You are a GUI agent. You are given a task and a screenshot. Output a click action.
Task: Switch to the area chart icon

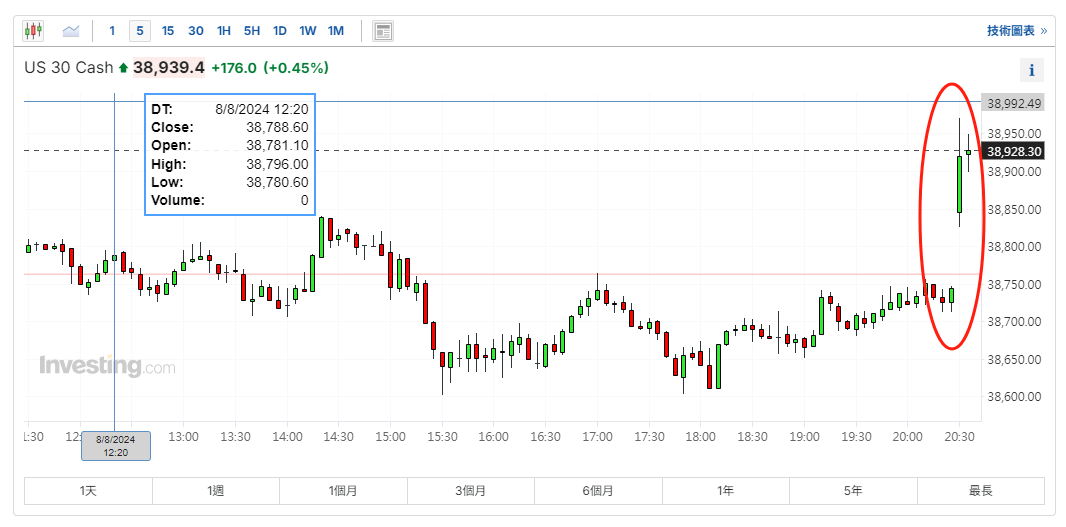pyautogui.click(x=71, y=31)
